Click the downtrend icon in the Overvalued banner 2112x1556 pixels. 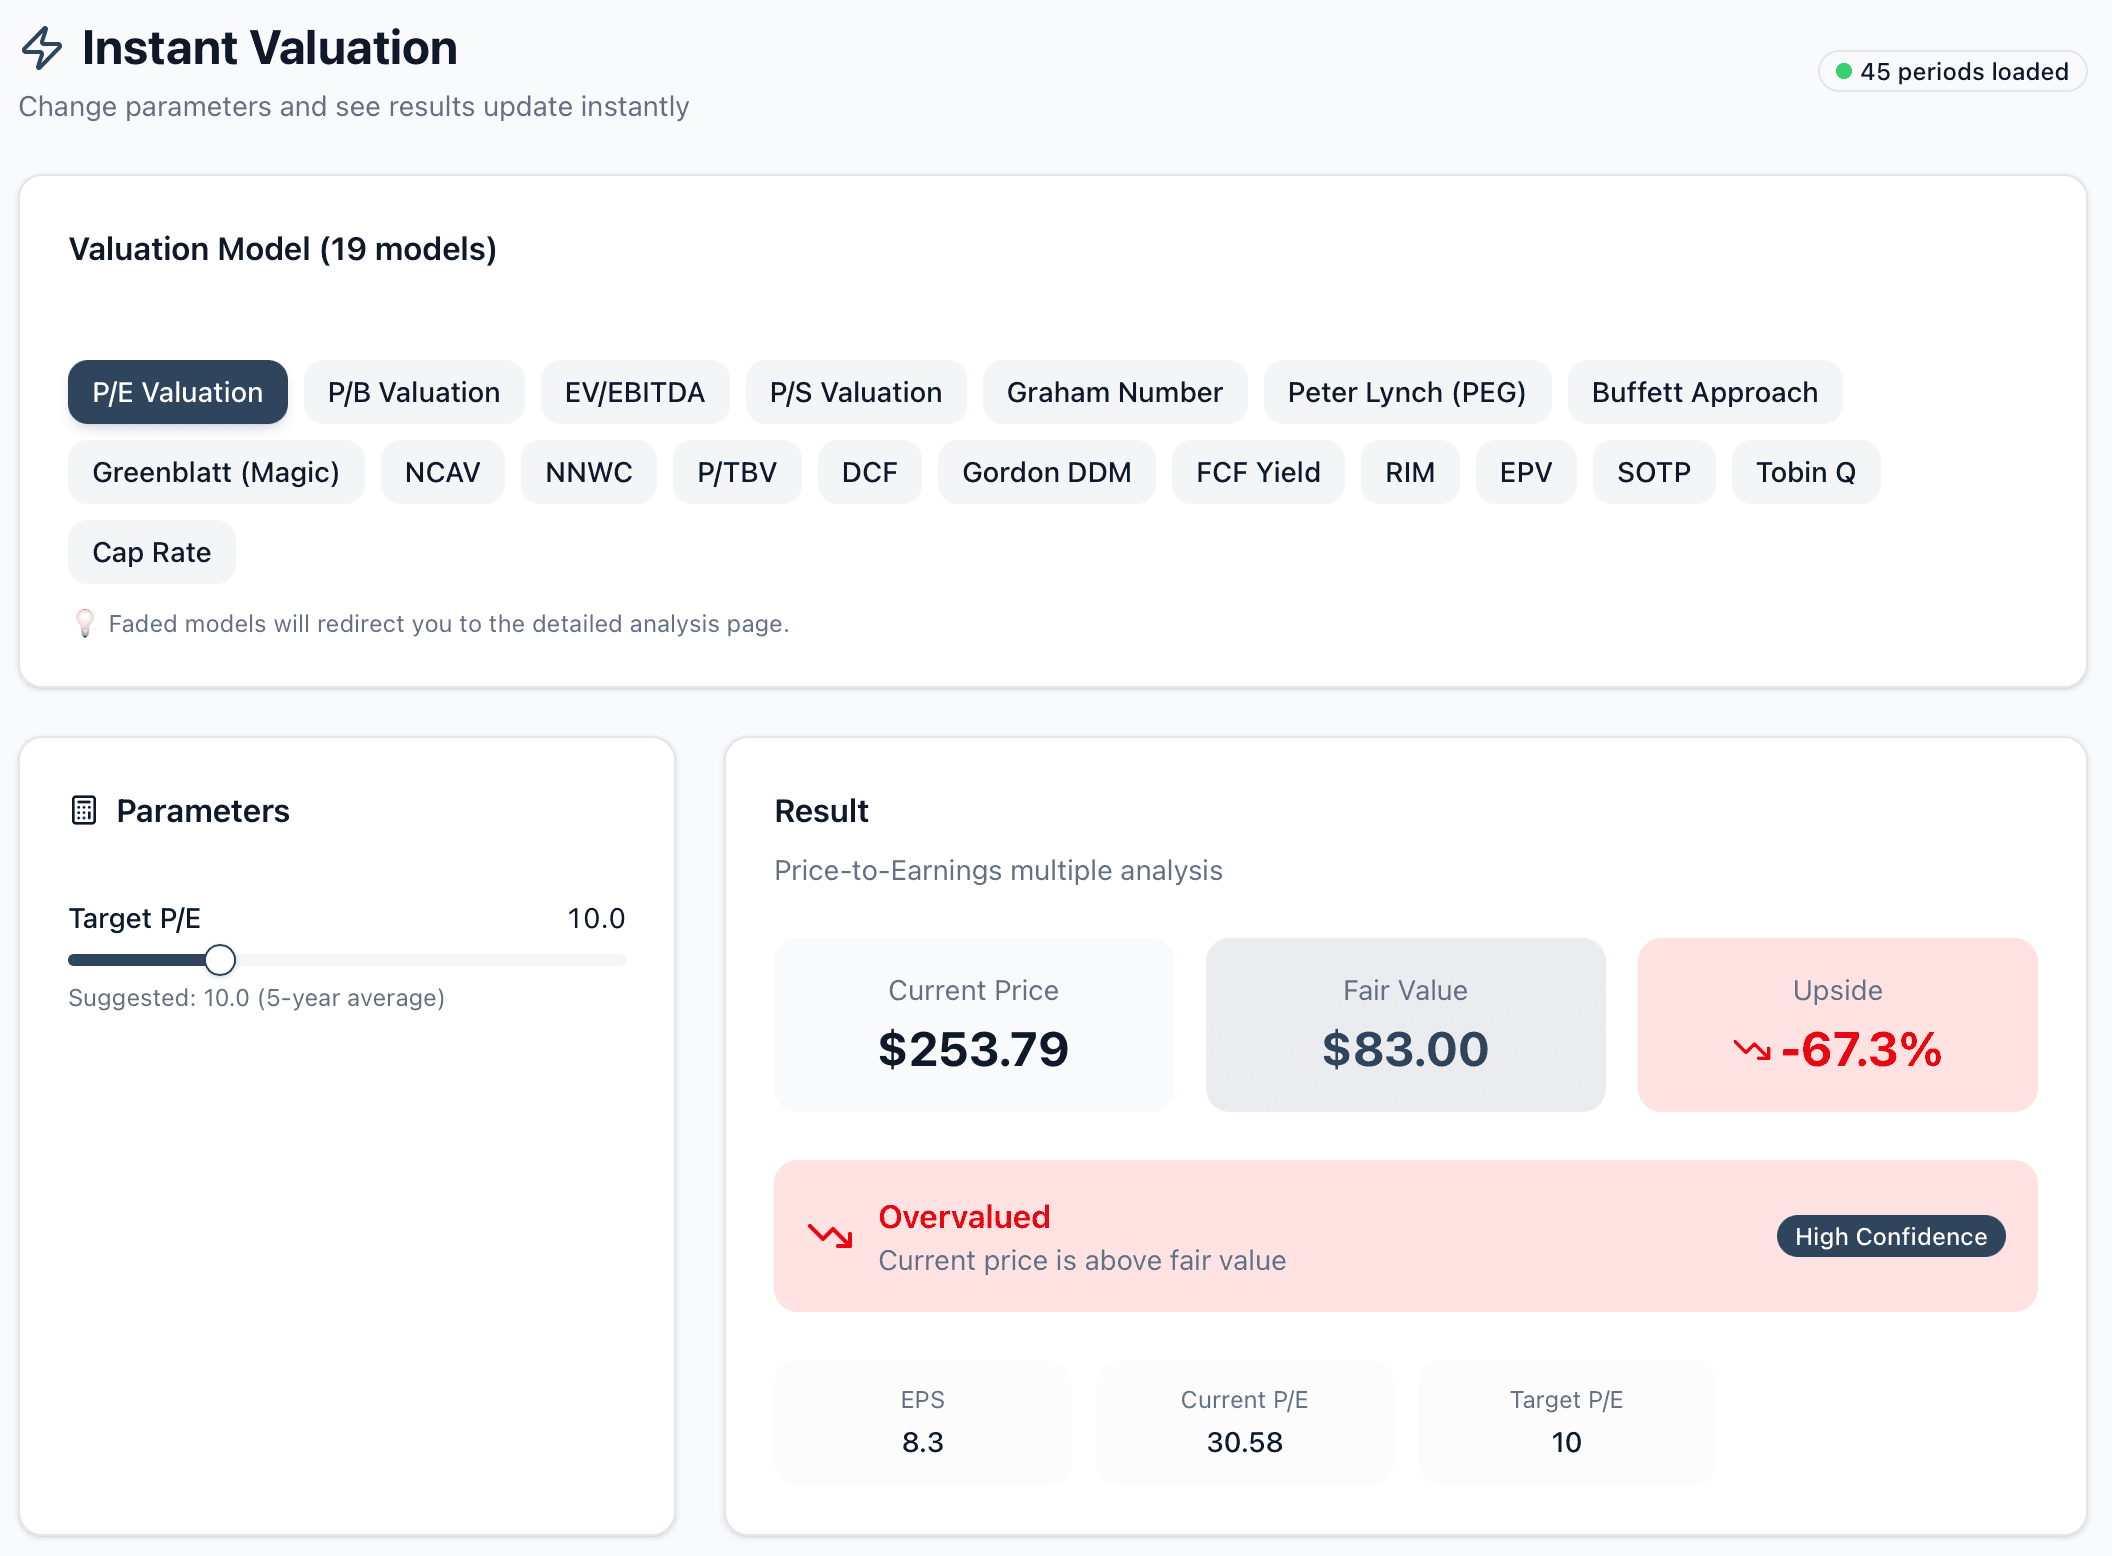click(x=830, y=1236)
